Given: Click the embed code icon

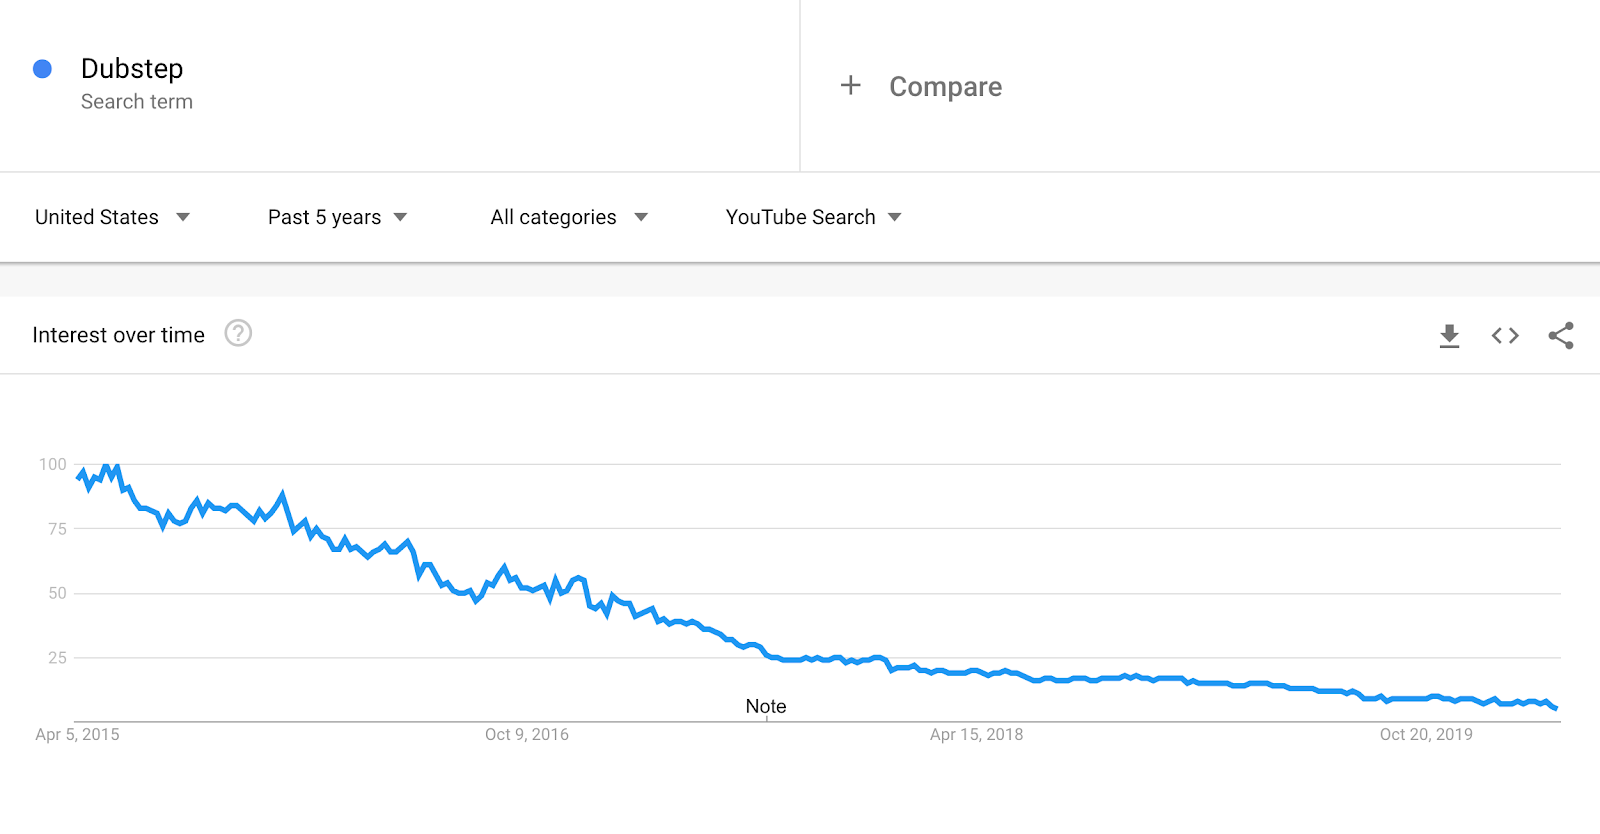Looking at the screenshot, I should [x=1505, y=336].
